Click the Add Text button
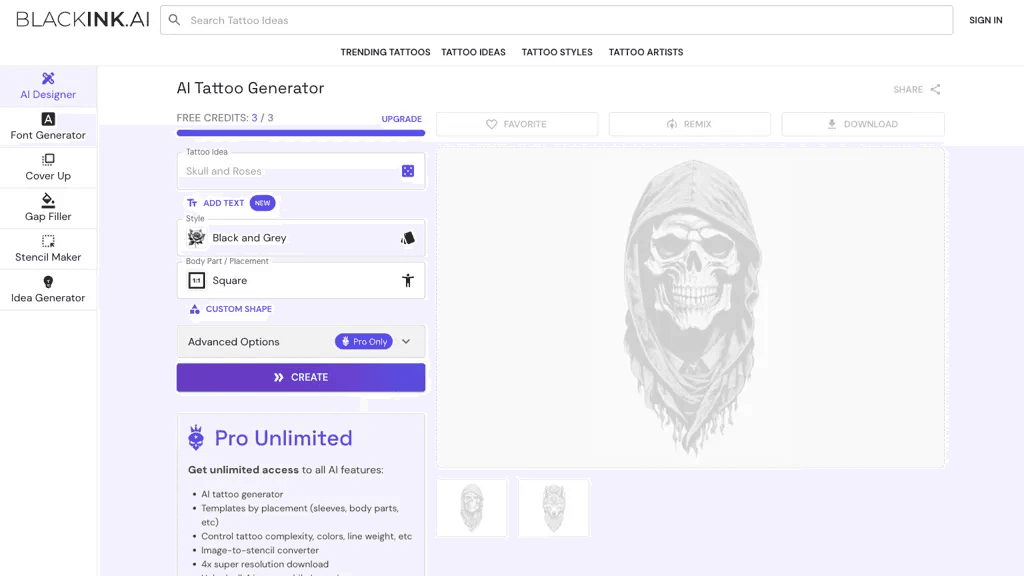The height and width of the screenshot is (576, 1024). click(x=216, y=203)
